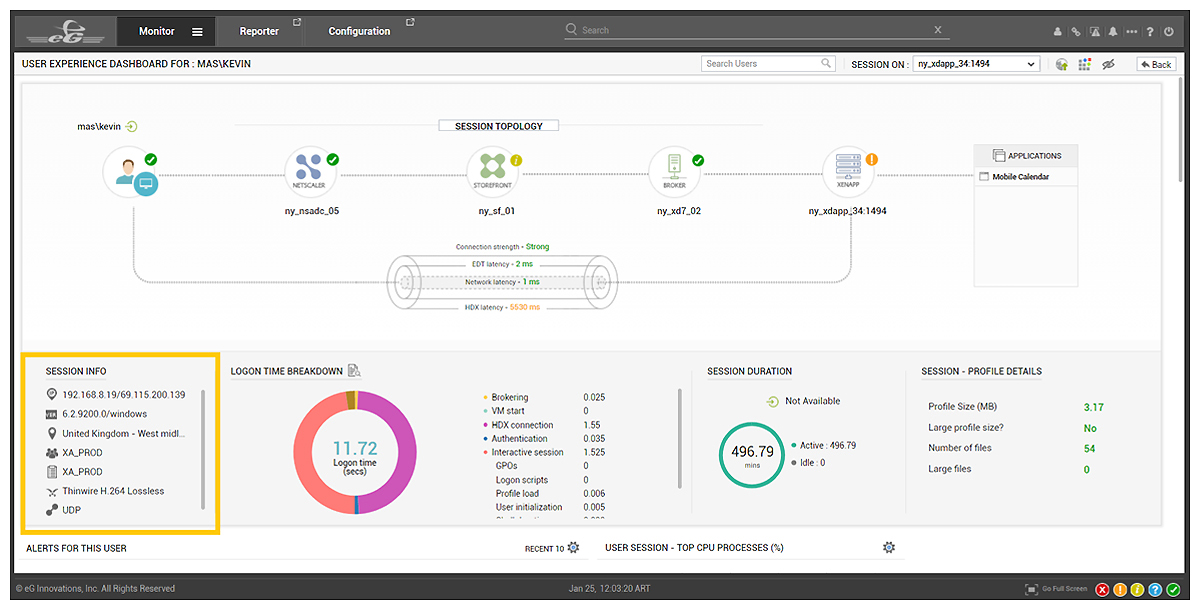1200x610 pixels.
Task: Open the SESSION ON dropdown
Action: [x=976, y=64]
